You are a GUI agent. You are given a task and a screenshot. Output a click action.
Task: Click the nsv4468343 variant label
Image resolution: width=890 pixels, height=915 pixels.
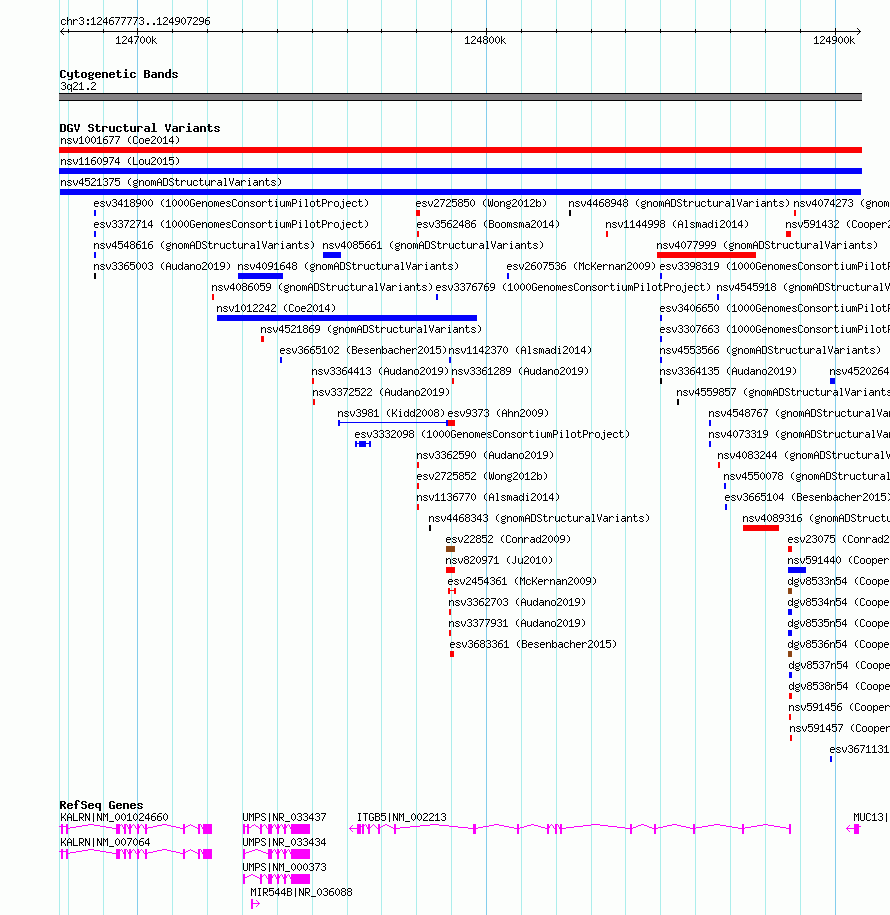[x=539, y=518]
